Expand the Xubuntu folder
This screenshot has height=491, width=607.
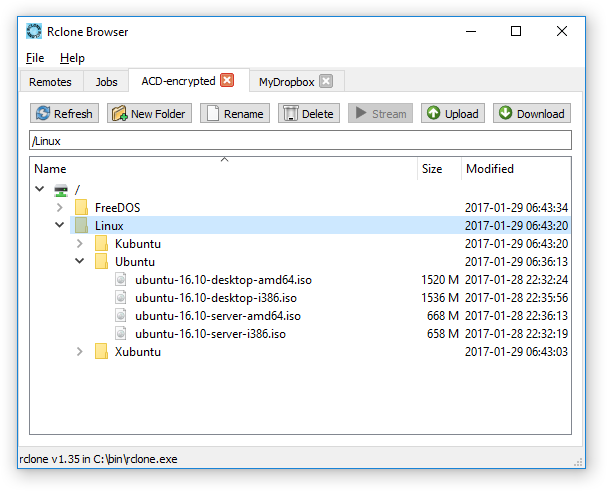point(80,352)
